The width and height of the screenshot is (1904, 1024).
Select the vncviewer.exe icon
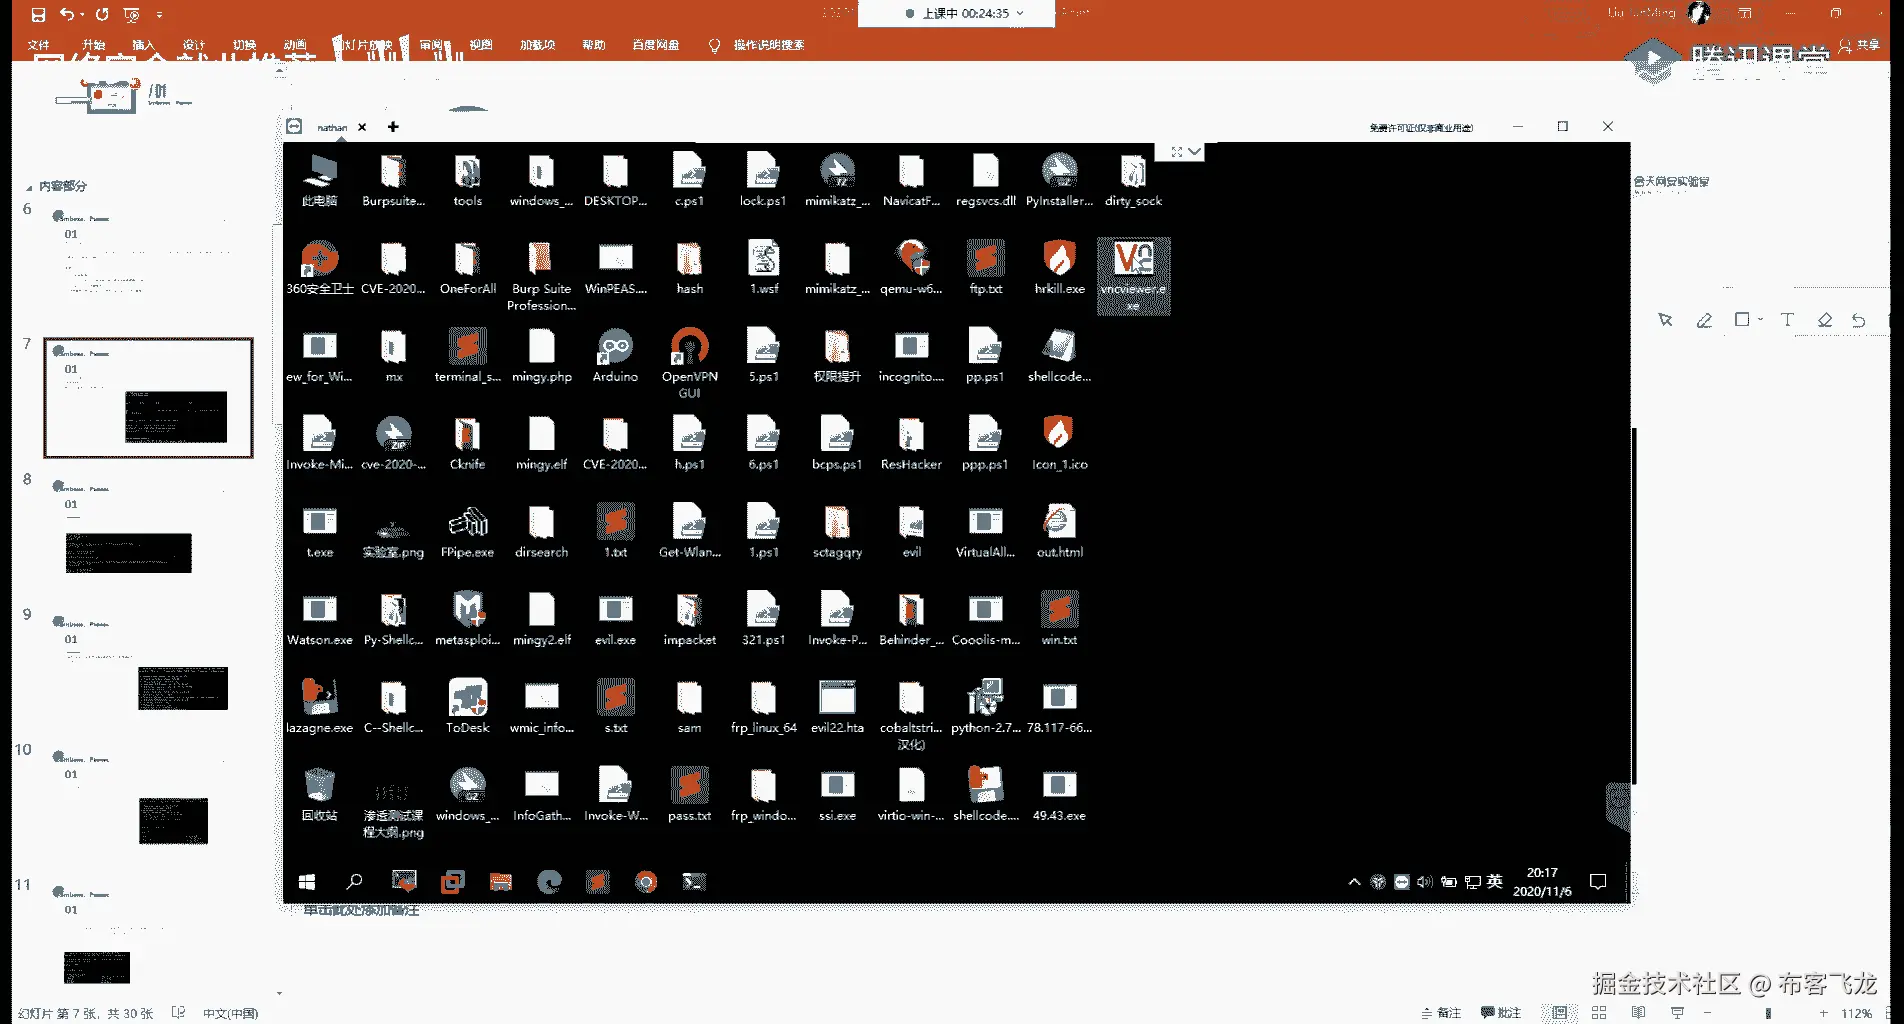pos(1133,276)
